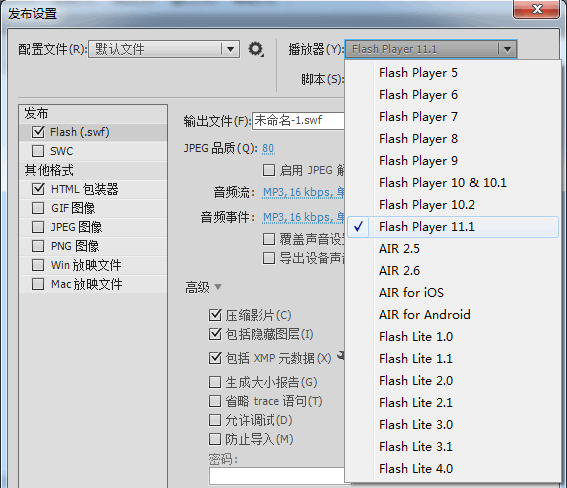Choose AIR for iOS target
The image size is (567, 488).
[x=453, y=293]
